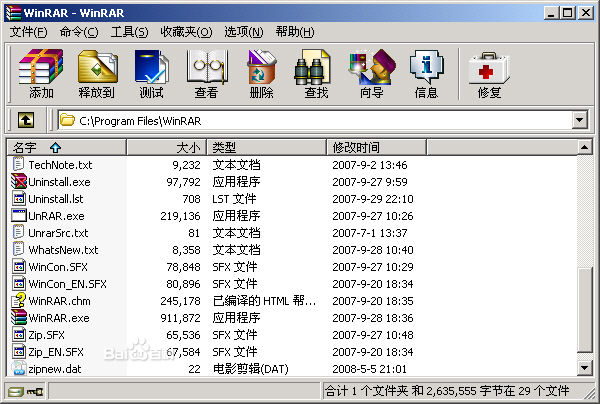The width and height of the screenshot is (600, 404).
Task: Launch the 向导 (Wizard) icon
Action: 372,67
